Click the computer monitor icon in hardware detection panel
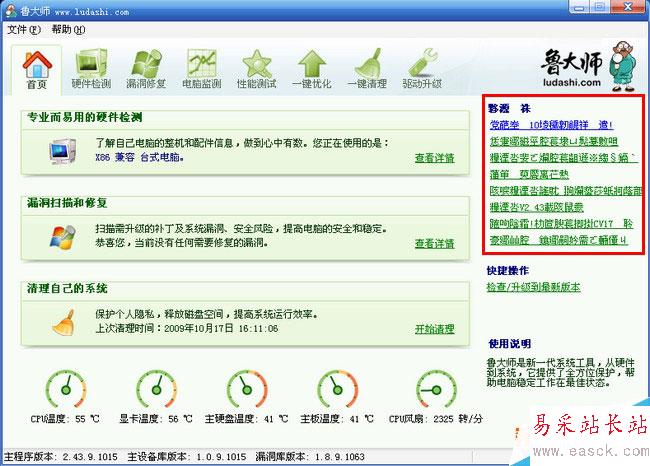The width and height of the screenshot is (650, 466). point(62,151)
